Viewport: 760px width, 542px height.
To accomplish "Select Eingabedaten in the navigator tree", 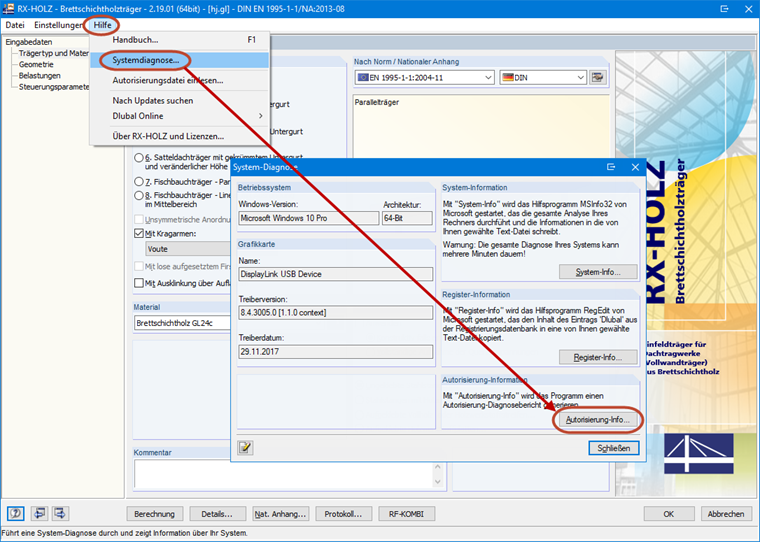I will [29, 42].
